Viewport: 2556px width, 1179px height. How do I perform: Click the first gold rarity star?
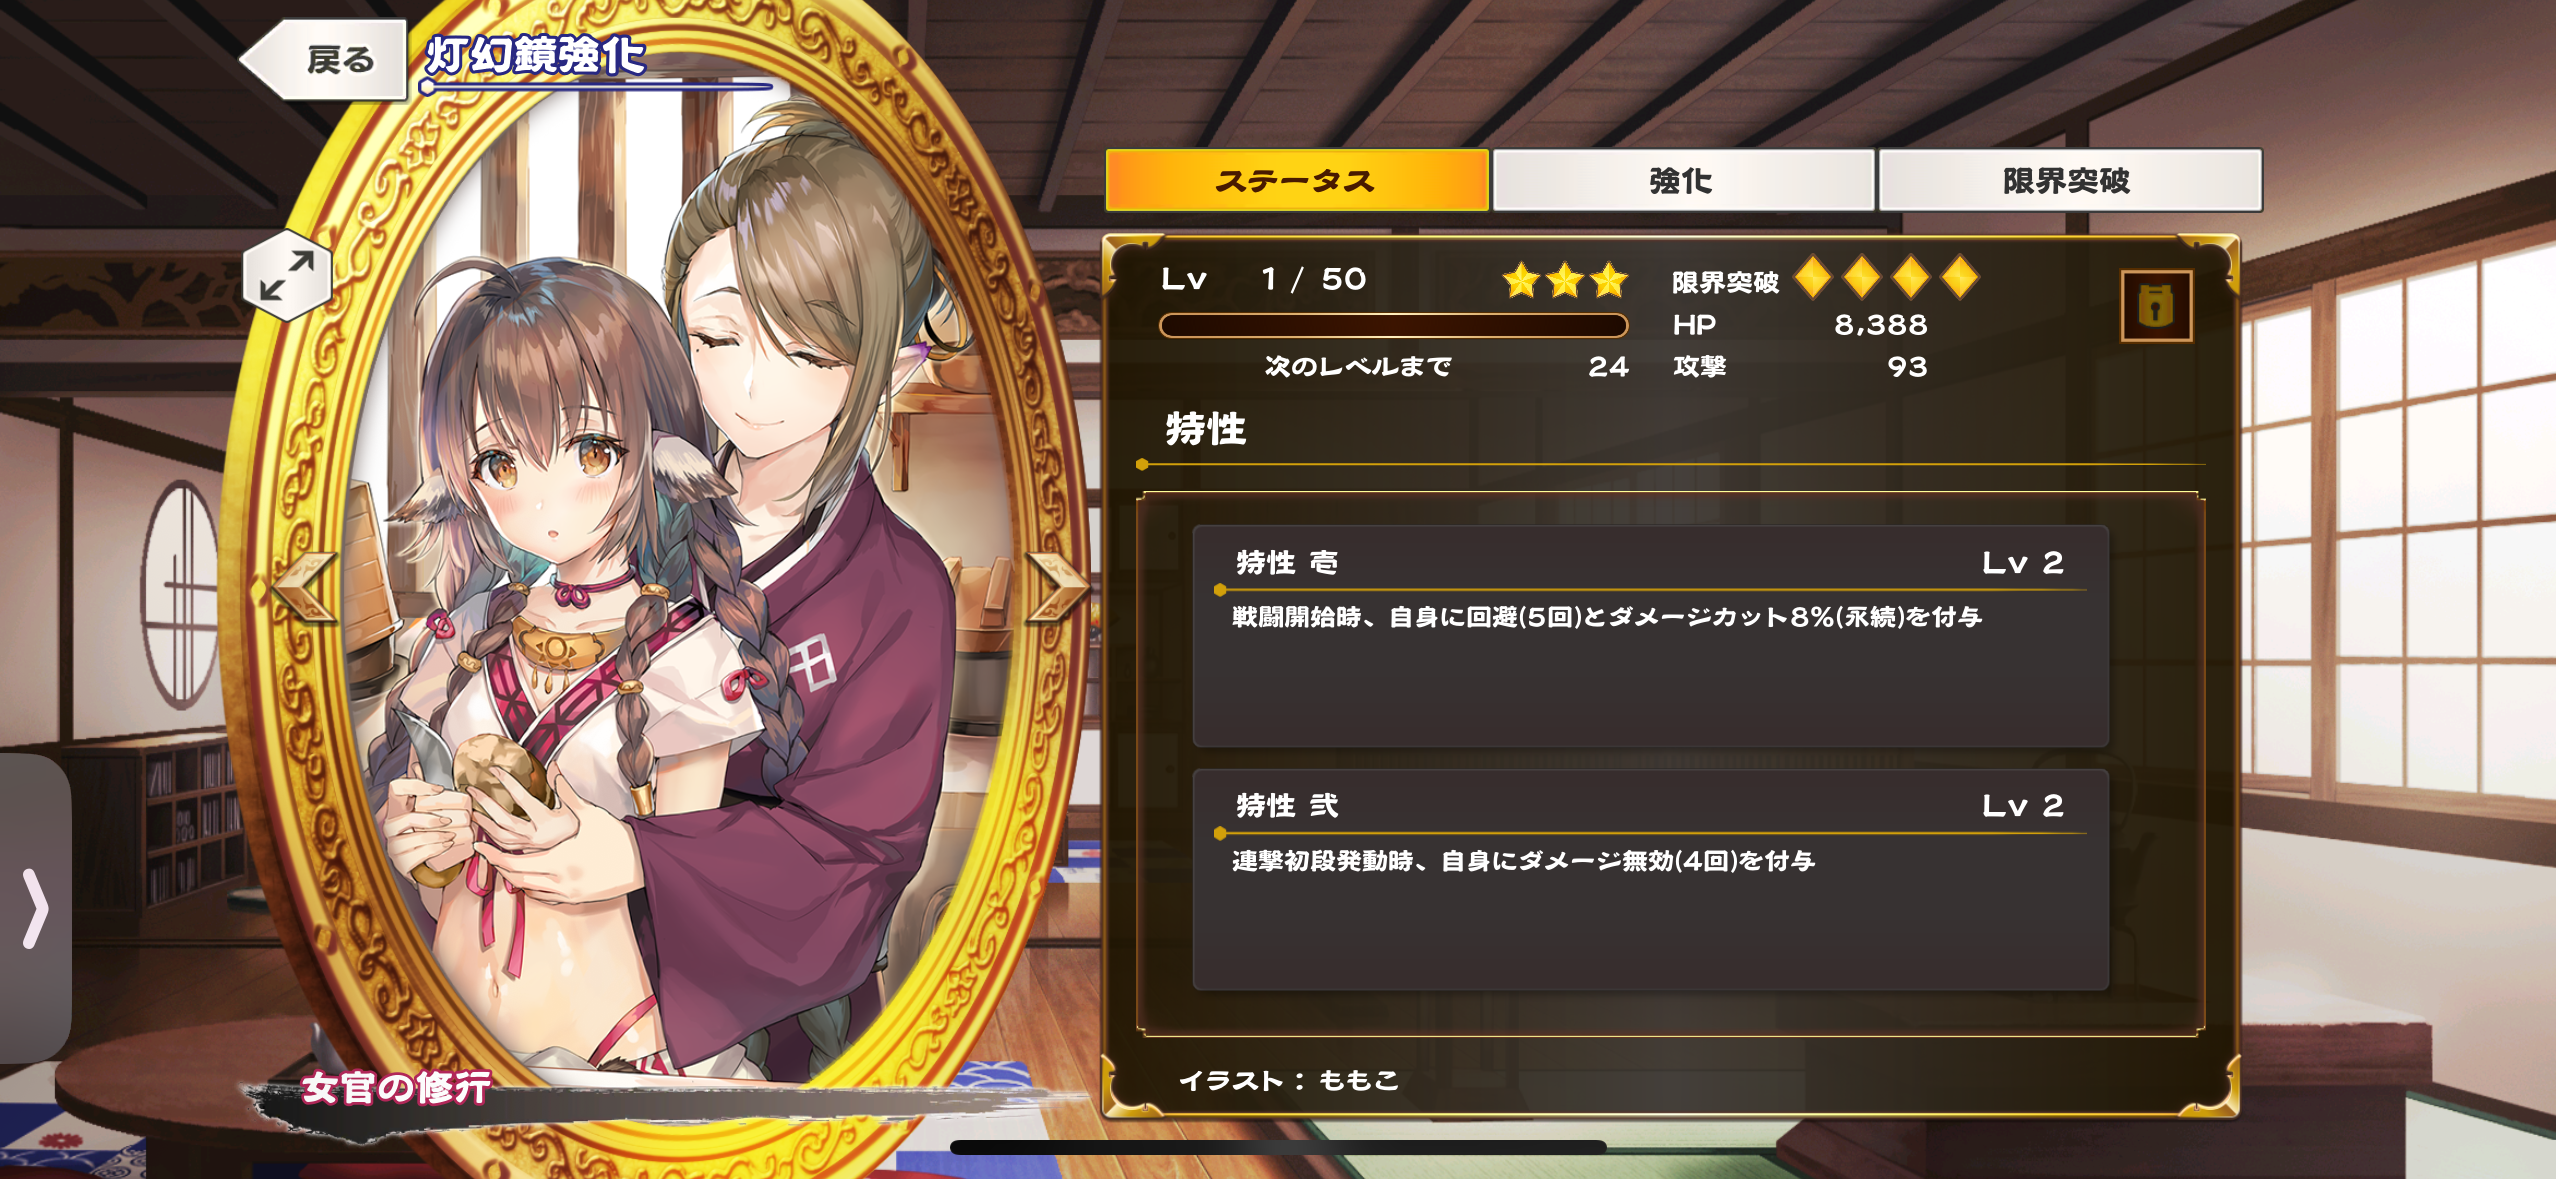point(1521,281)
